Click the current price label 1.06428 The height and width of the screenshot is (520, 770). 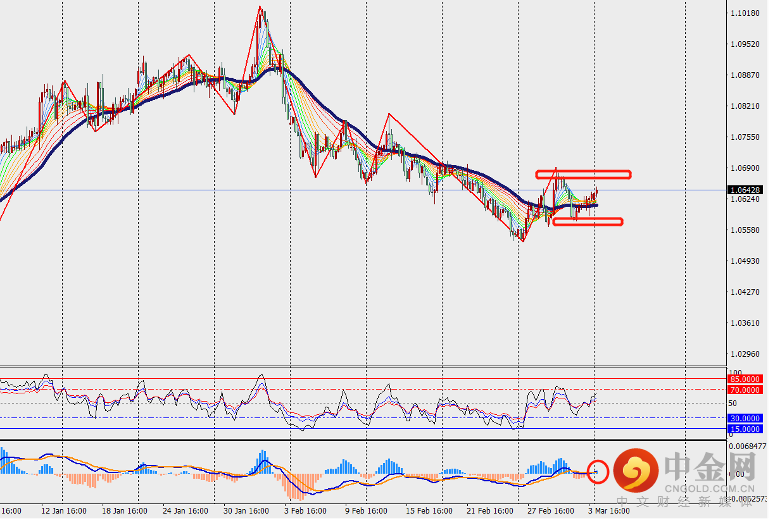pos(746,189)
